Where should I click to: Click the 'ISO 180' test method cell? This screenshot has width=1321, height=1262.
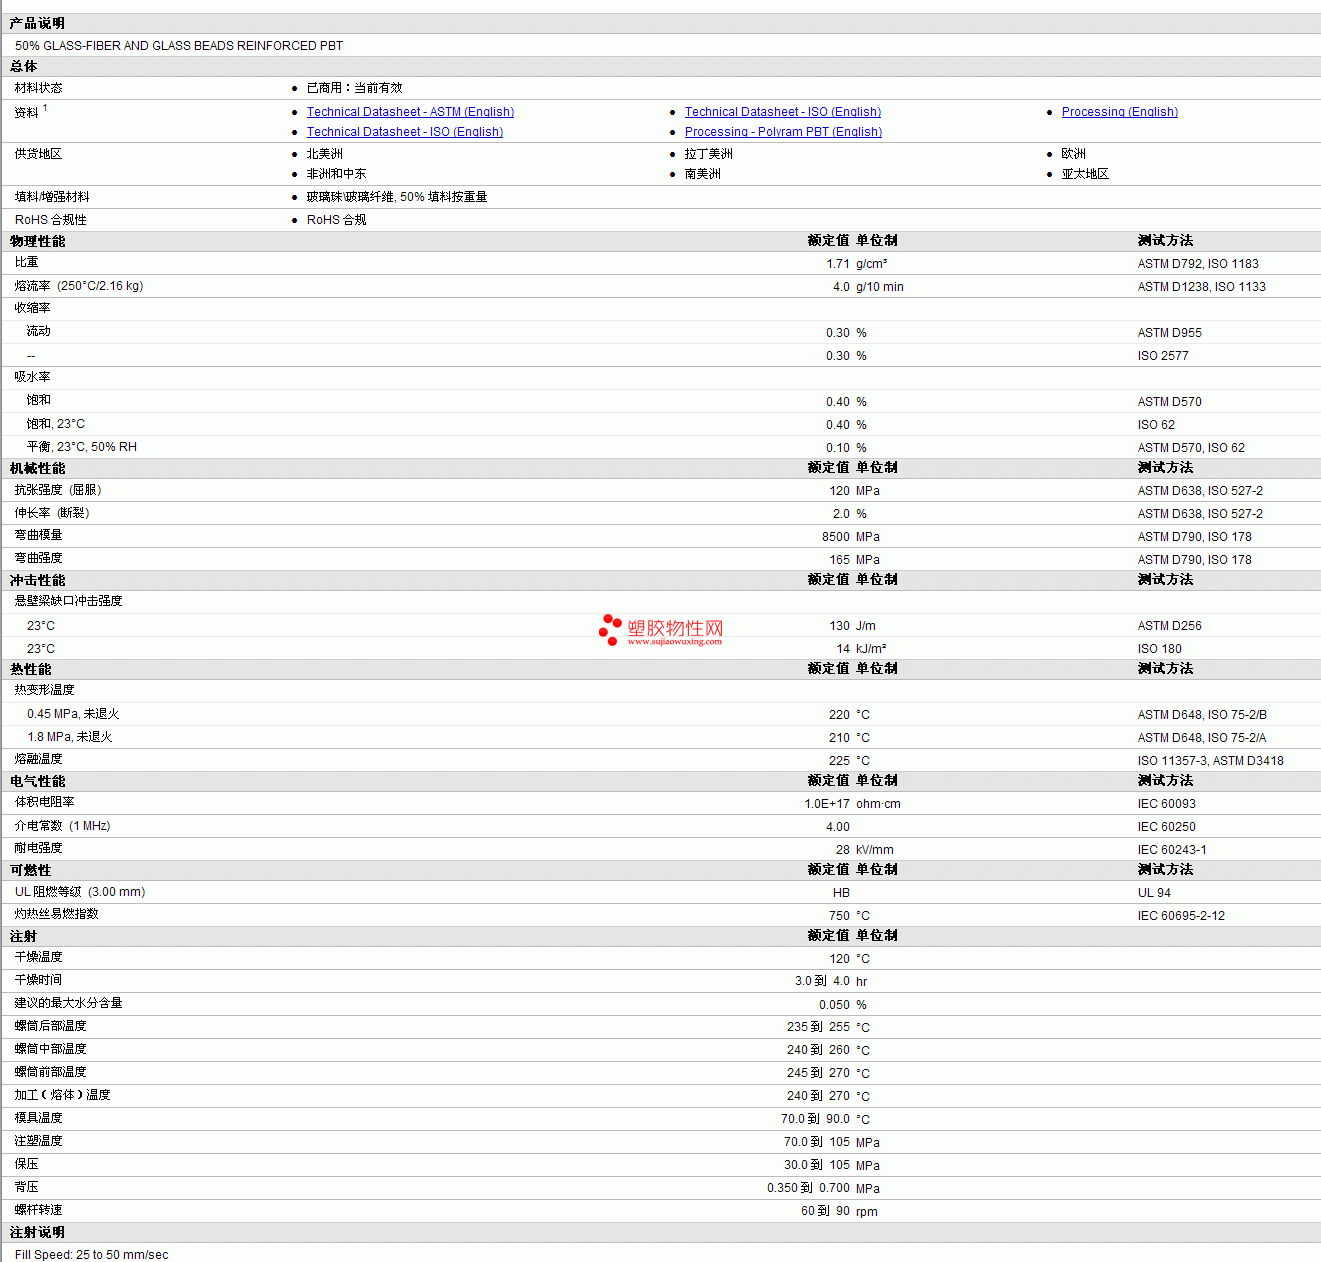(1160, 649)
